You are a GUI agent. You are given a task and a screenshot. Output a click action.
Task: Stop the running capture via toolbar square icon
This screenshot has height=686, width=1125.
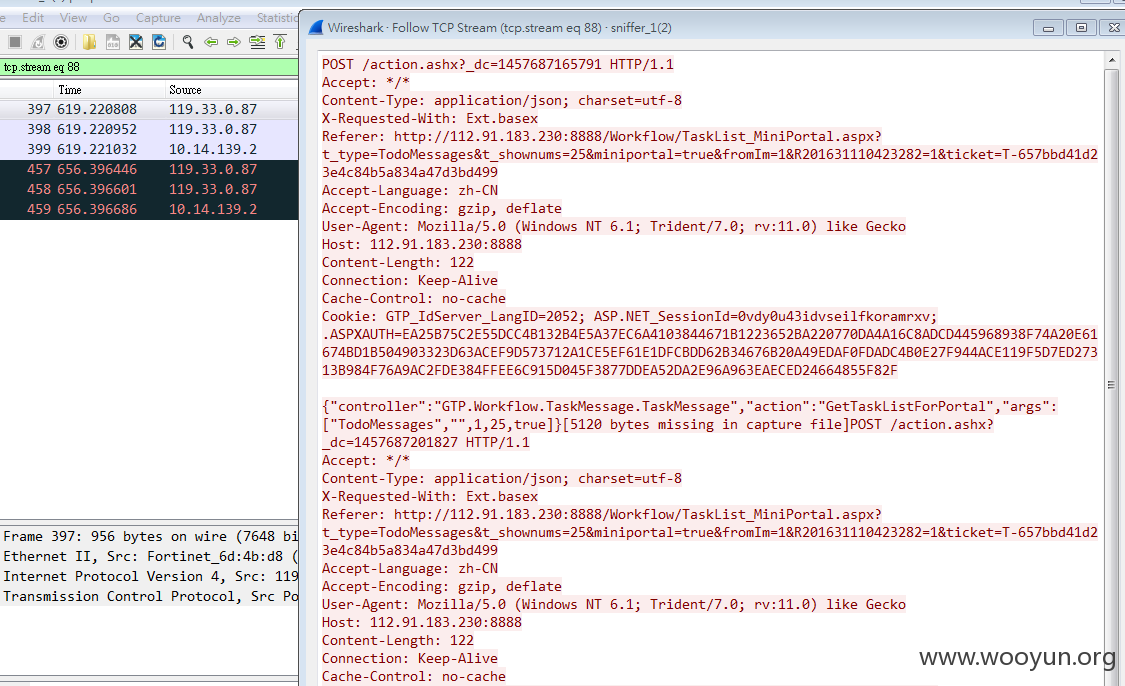coord(14,42)
